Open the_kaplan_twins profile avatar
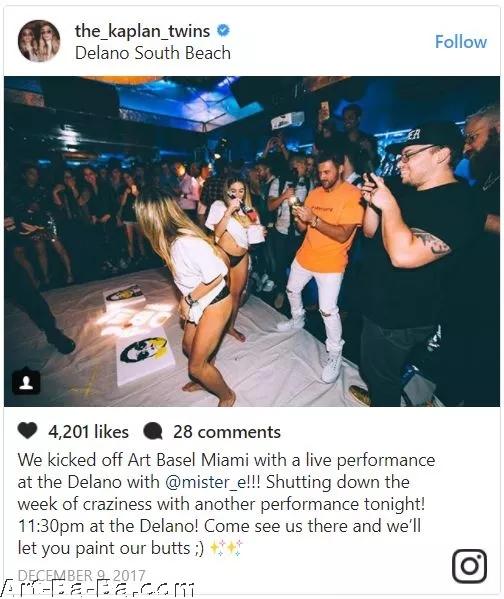The width and height of the screenshot is (504, 599). pyautogui.click(x=39, y=41)
